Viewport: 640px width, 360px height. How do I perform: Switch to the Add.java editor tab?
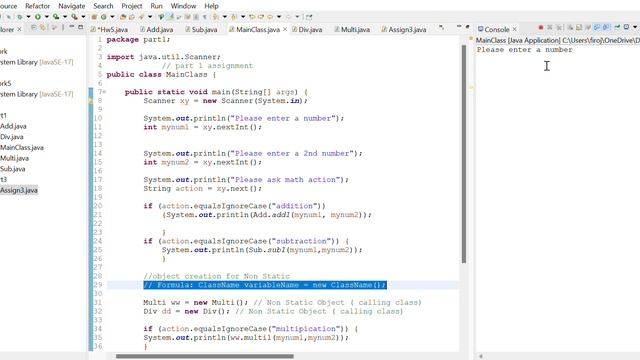click(156, 29)
